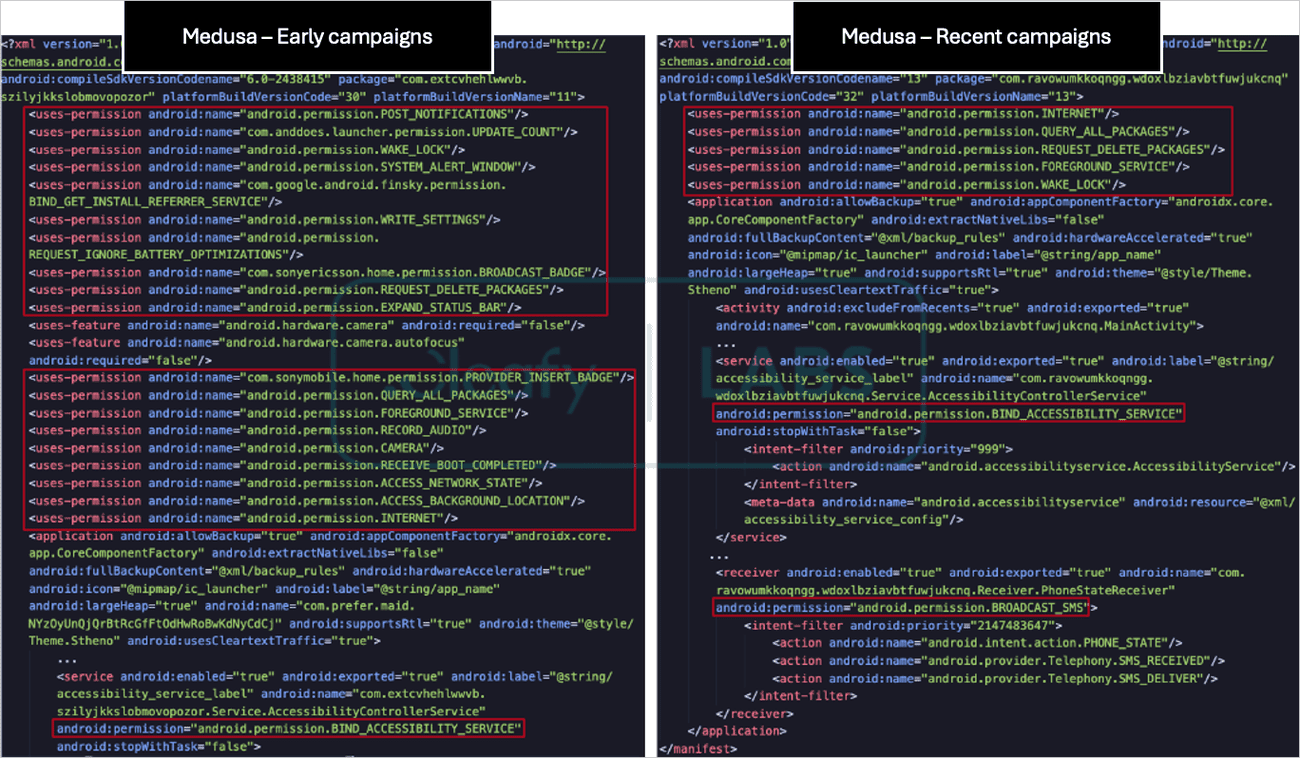1300x758 pixels.
Task: Select WAKE_LOCK line in Early campaigns panel
Action: coord(247,150)
